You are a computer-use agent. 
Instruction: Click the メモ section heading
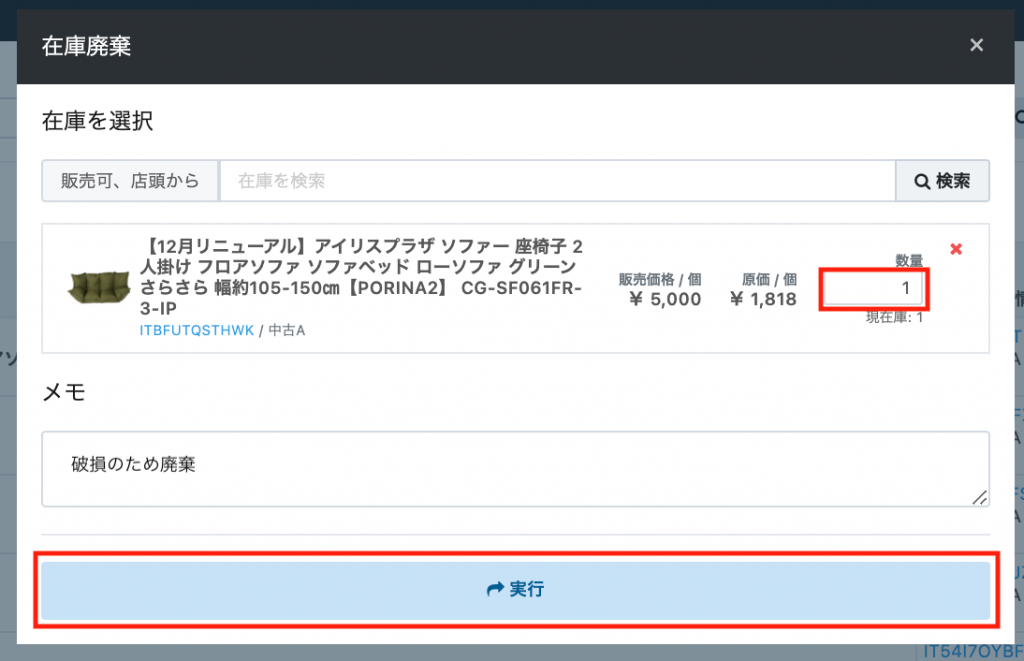64,392
